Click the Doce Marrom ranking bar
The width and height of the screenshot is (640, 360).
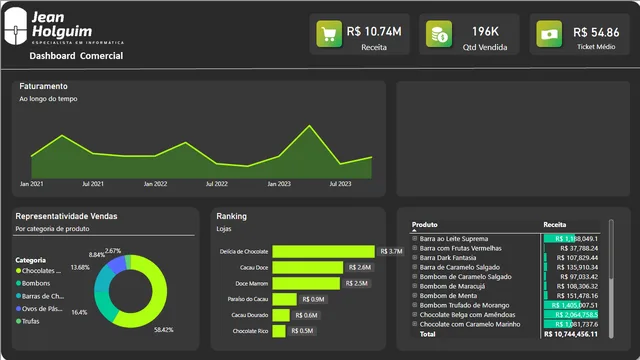coord(306,283)
